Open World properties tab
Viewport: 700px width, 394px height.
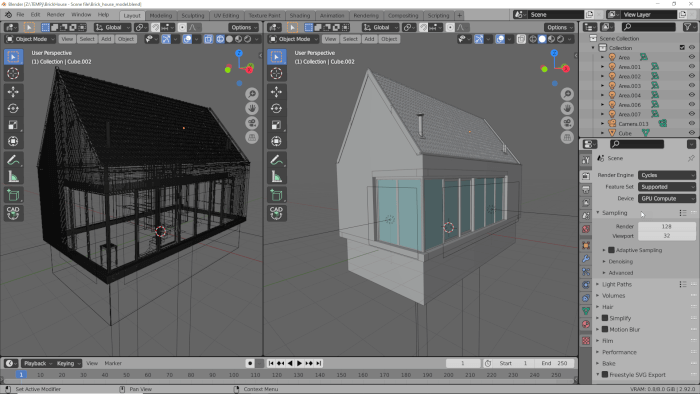click(x=586, y=229)
